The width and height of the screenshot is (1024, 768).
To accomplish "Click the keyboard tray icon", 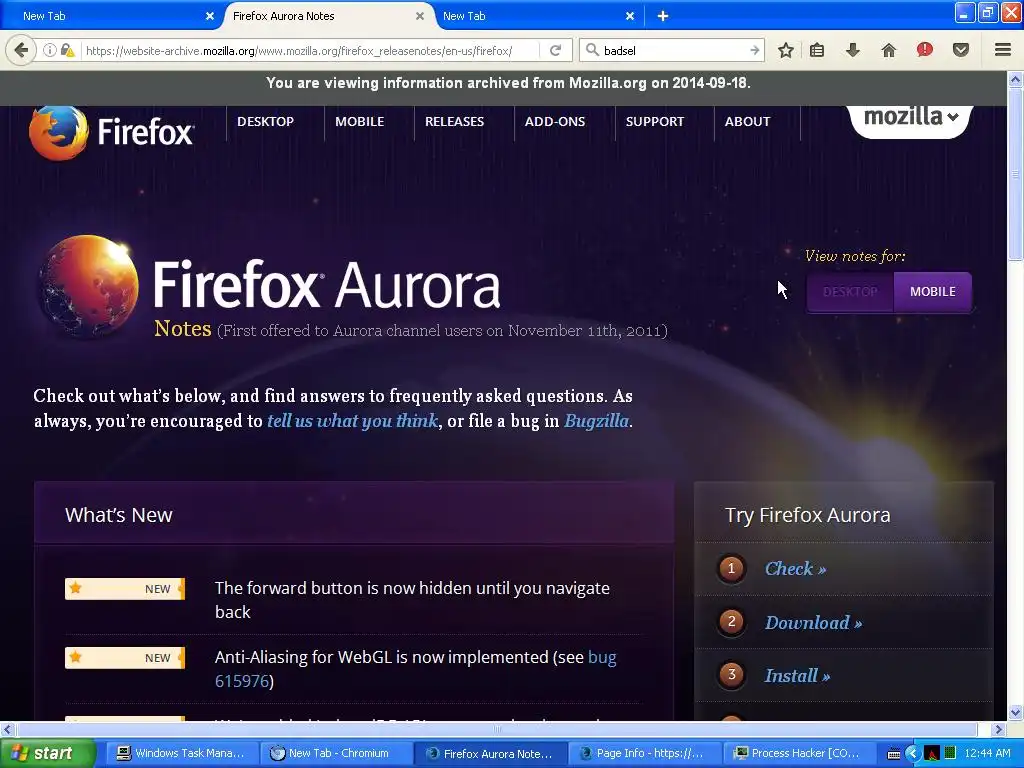I will point(894,754).
